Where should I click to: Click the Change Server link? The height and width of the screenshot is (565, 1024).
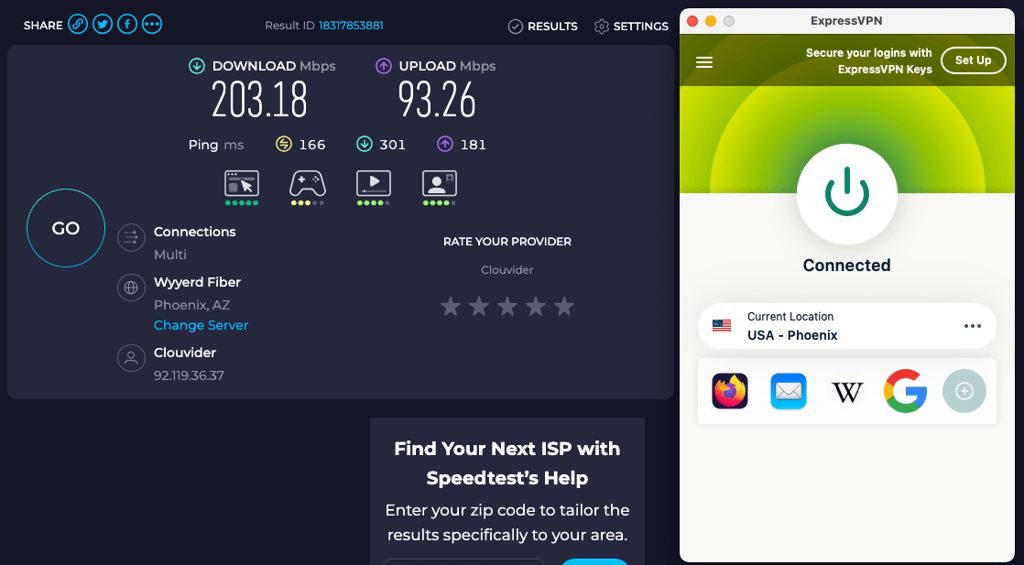click(200, 325)
